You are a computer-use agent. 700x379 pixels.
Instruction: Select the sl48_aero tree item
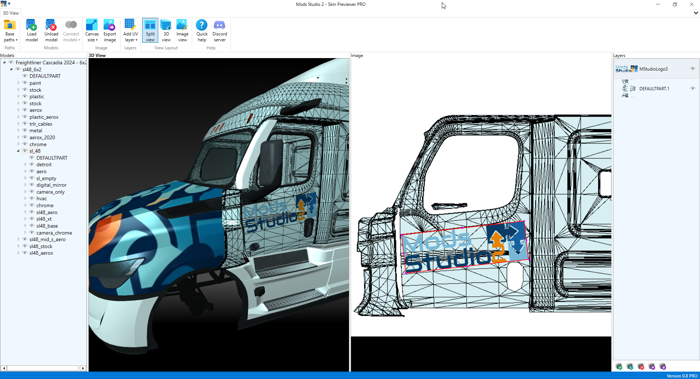point(47,212)
